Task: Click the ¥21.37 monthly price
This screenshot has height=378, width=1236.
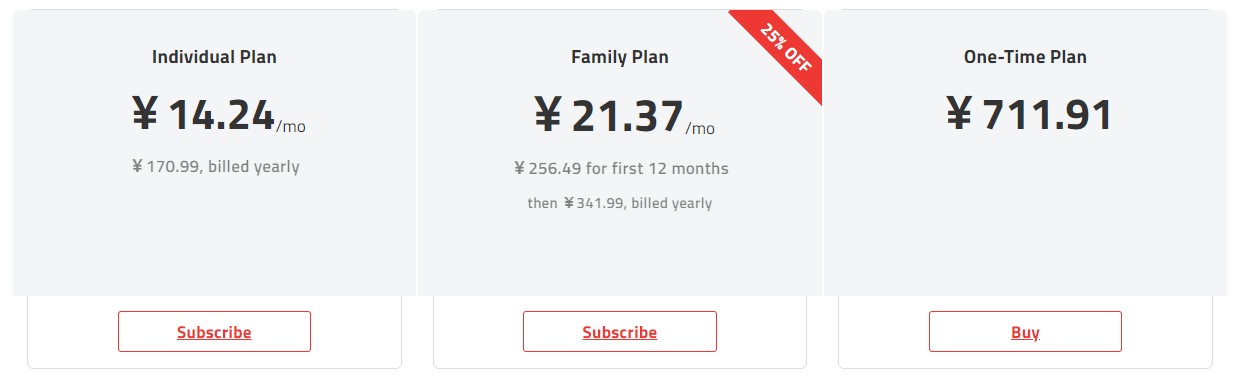Action: (608, 116)
